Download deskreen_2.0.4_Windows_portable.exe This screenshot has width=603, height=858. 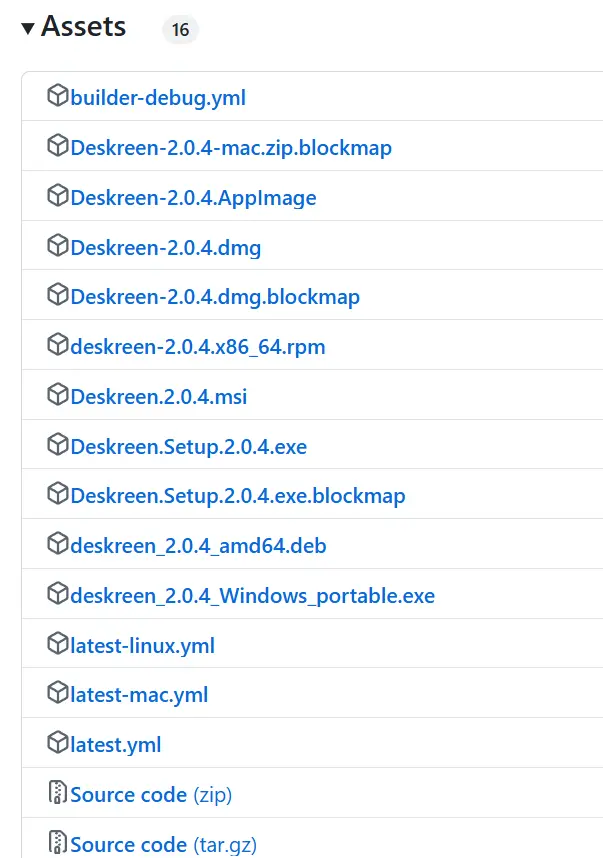click(x=253, y=596)
